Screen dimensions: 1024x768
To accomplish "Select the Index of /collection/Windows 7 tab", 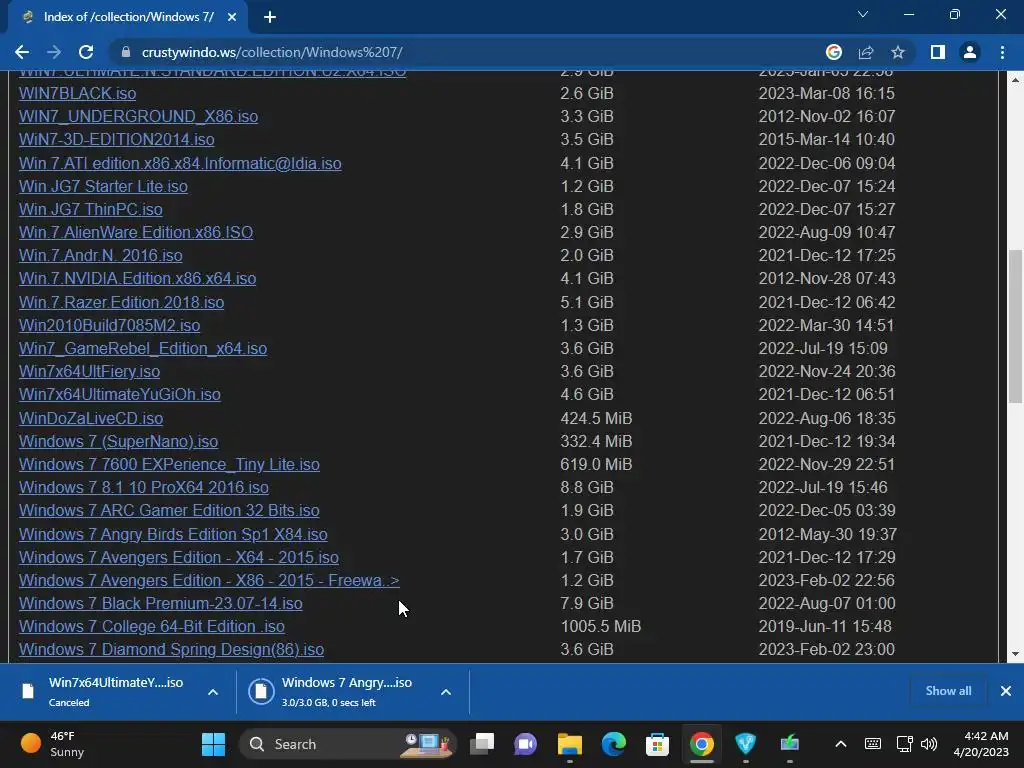I will tap(128, 17).
